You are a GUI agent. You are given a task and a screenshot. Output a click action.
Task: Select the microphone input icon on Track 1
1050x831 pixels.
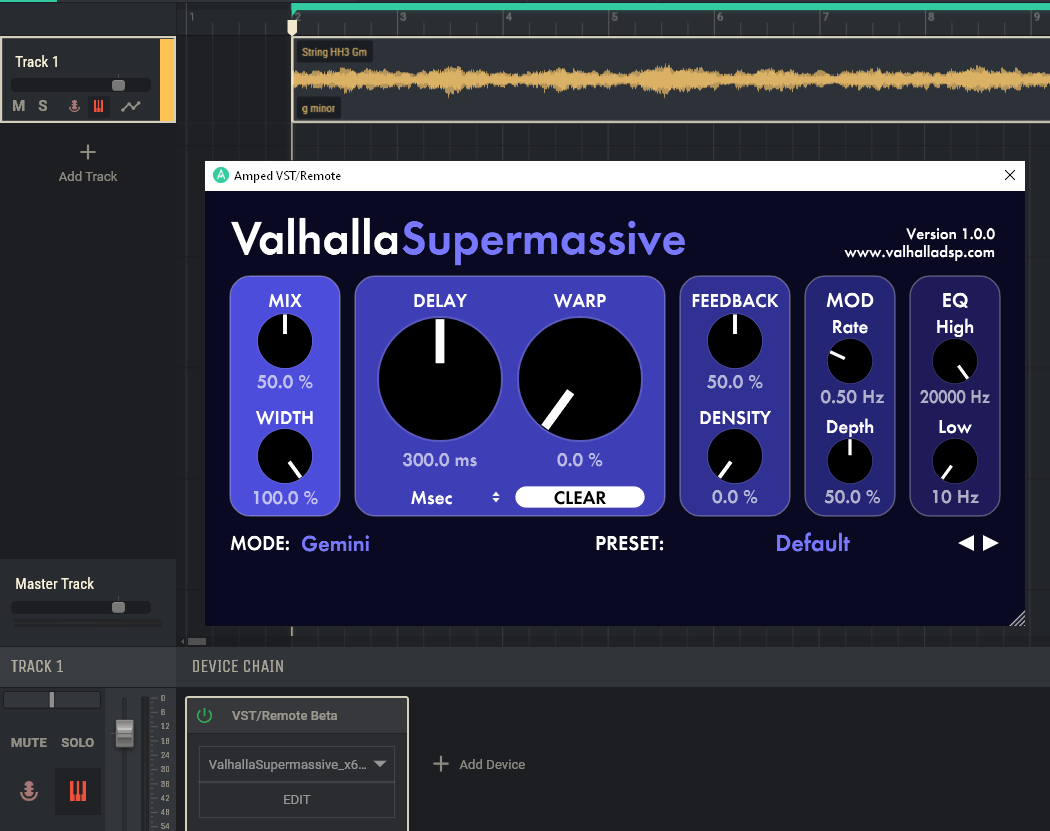coord(74,105)
